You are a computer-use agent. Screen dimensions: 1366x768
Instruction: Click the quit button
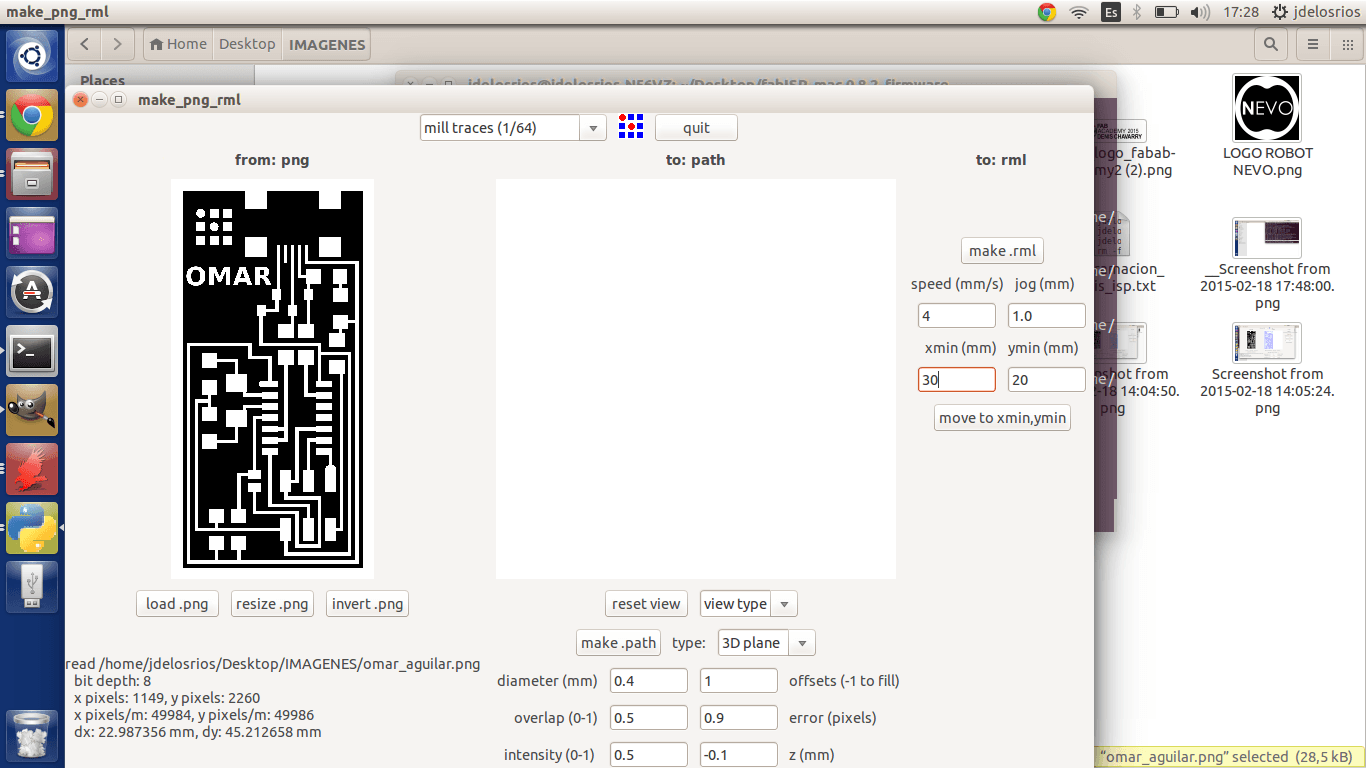click(x=696, y=127)
